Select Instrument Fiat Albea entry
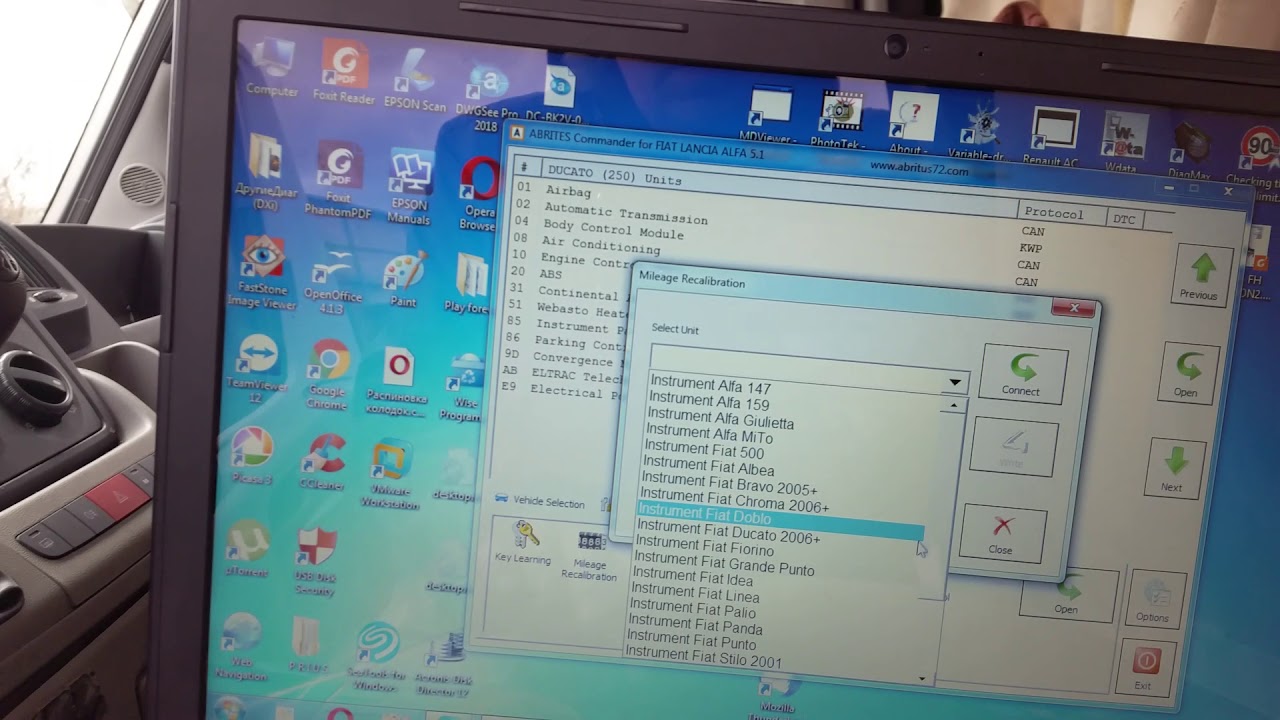The image size is (1280, 720). (708, 467)
